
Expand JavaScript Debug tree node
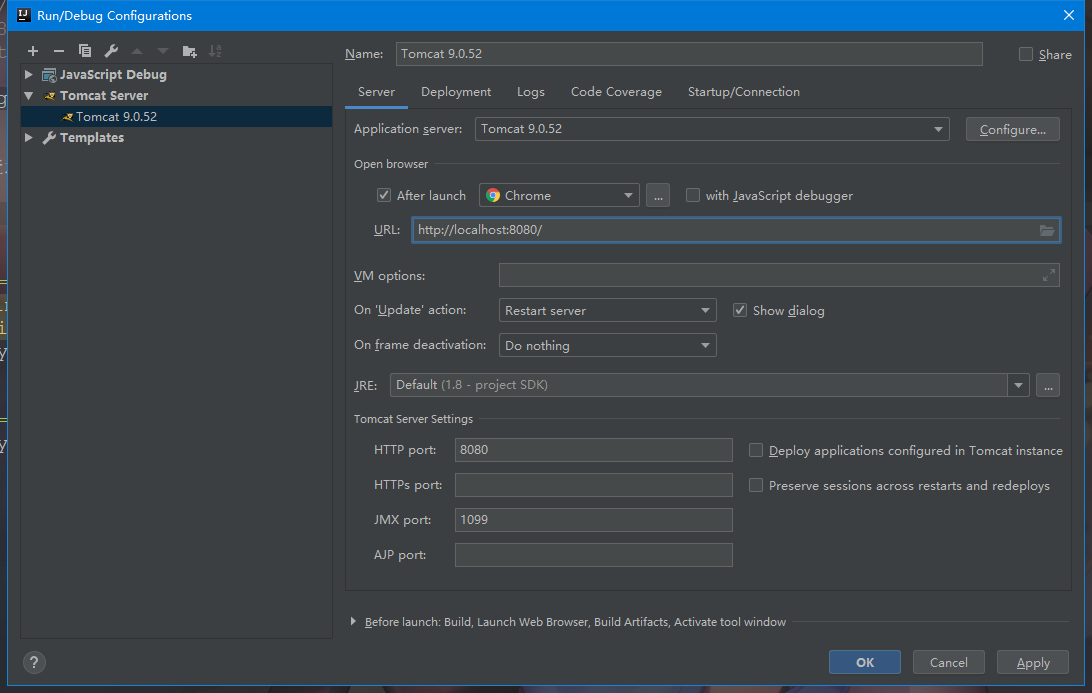[x=29, y=75]
